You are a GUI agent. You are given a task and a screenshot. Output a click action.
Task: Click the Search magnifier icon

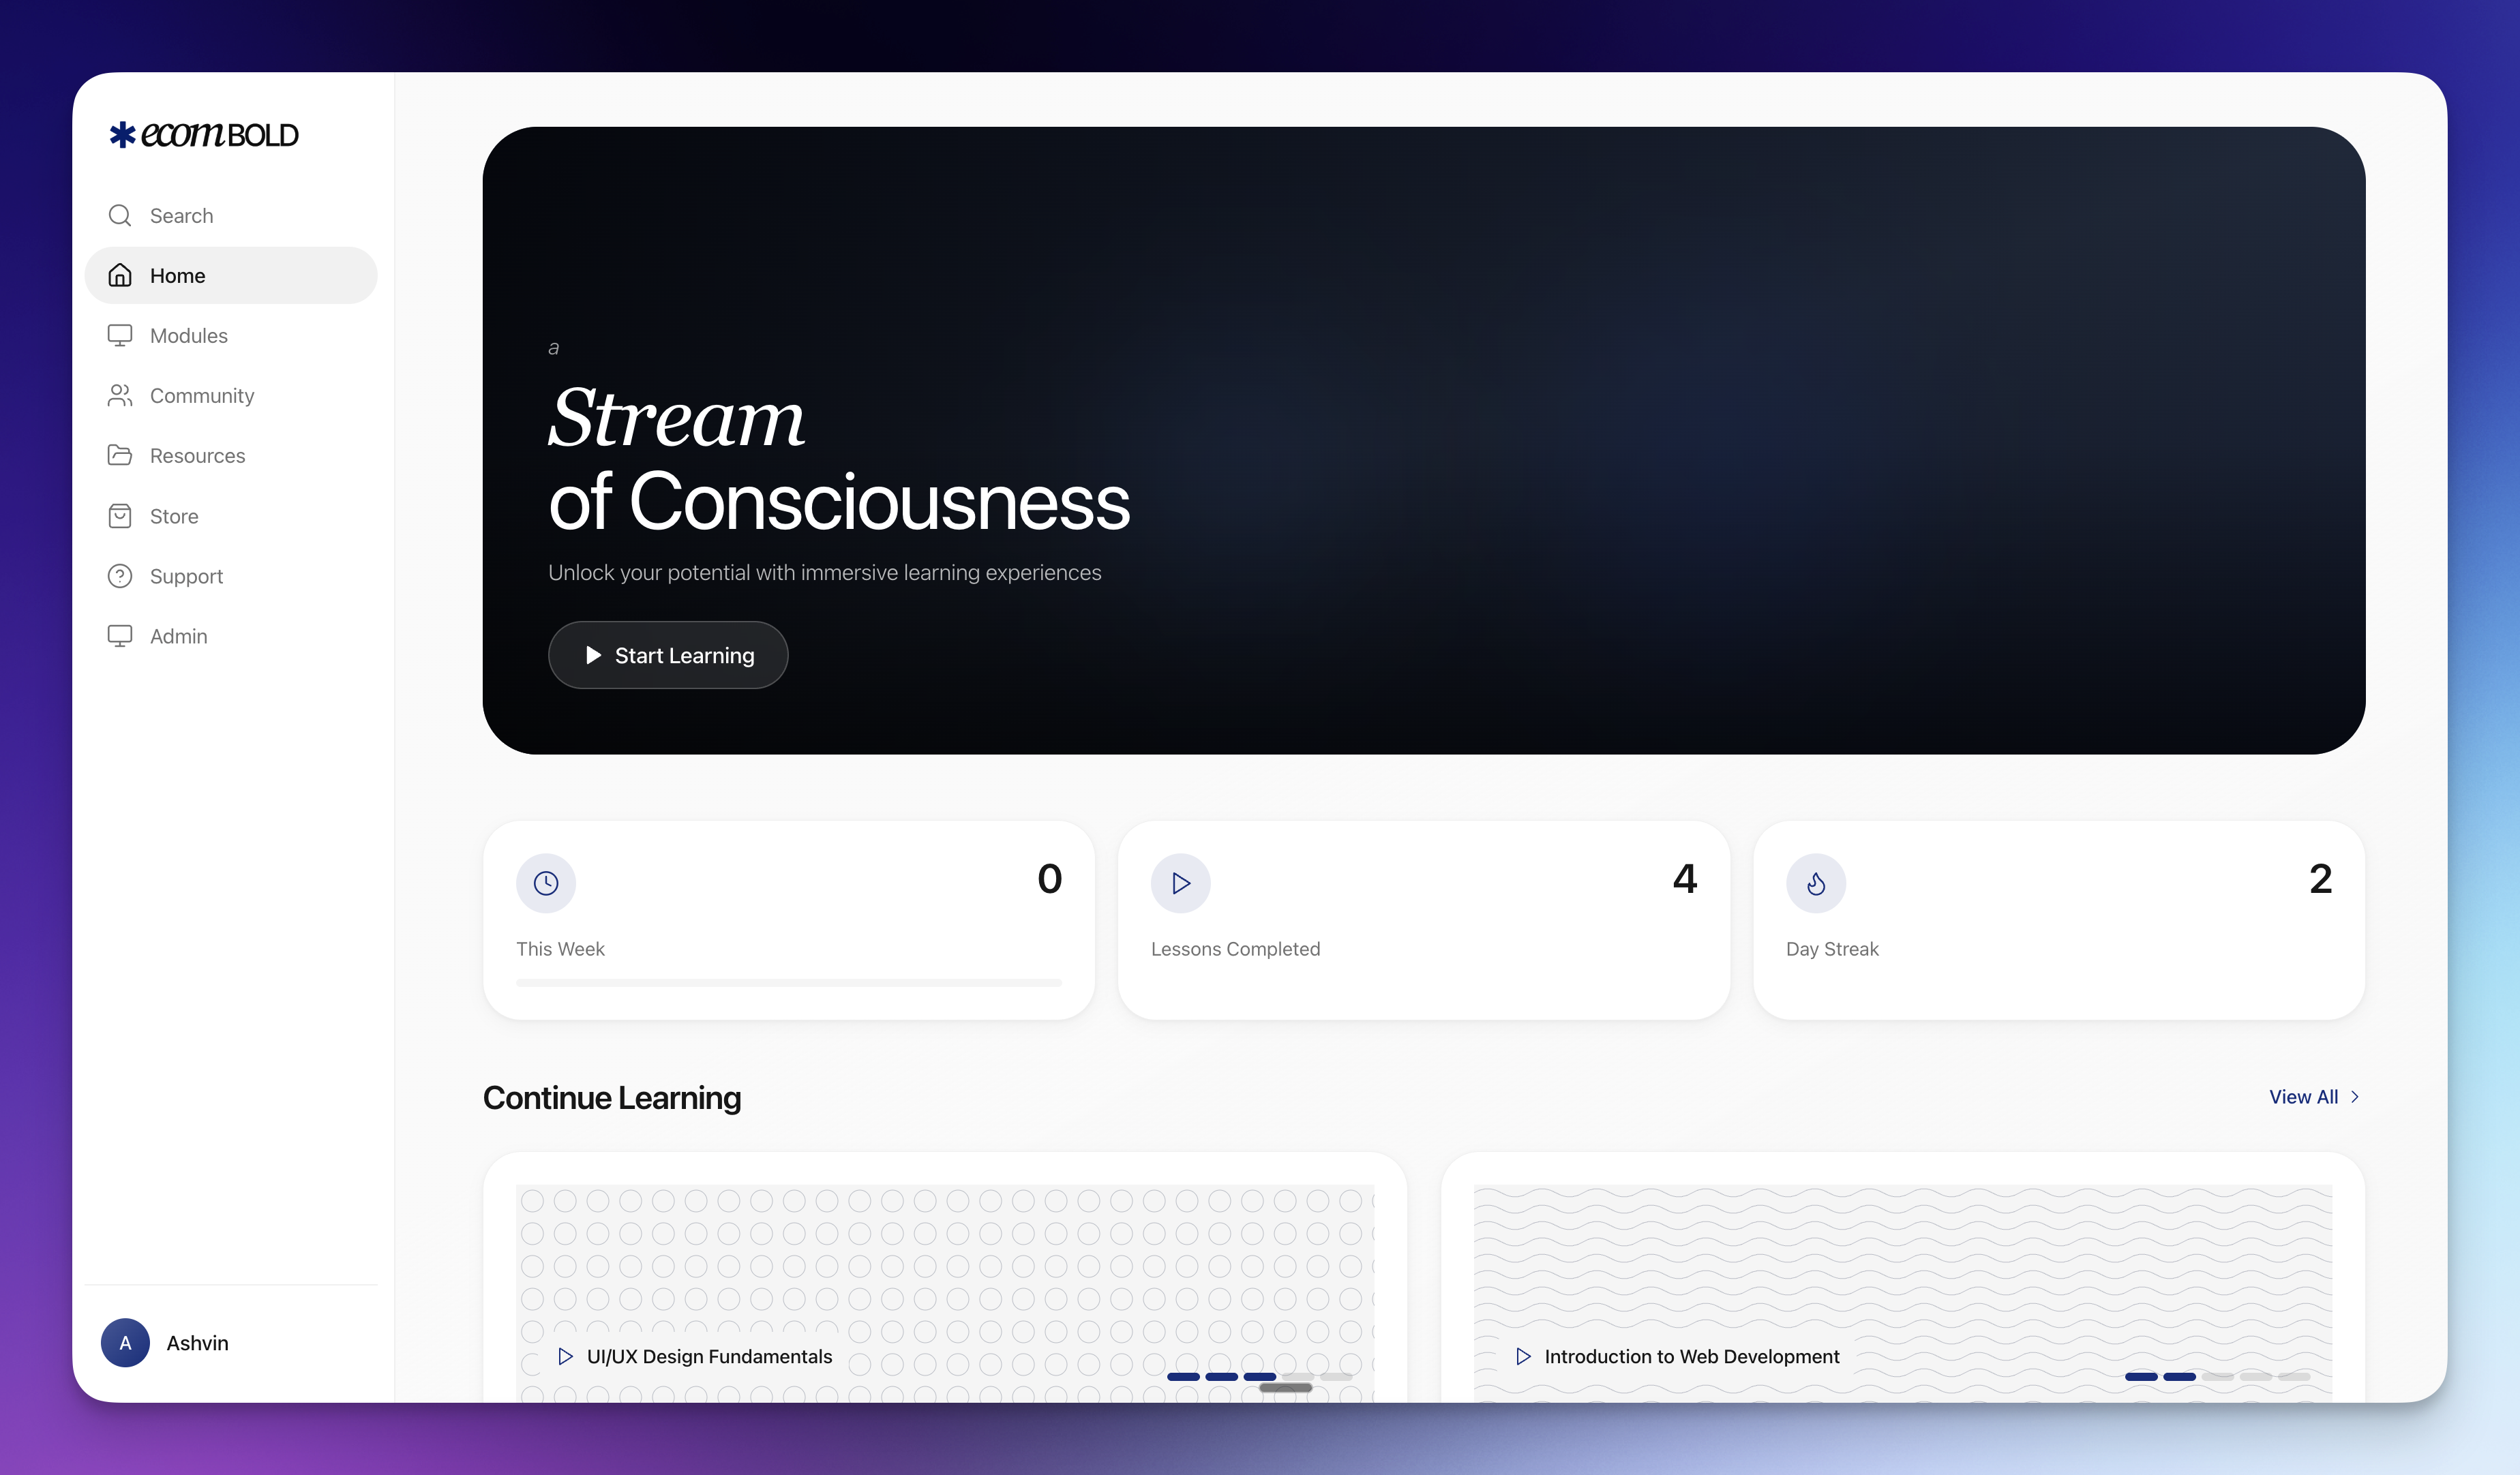[x=120, y=215]
